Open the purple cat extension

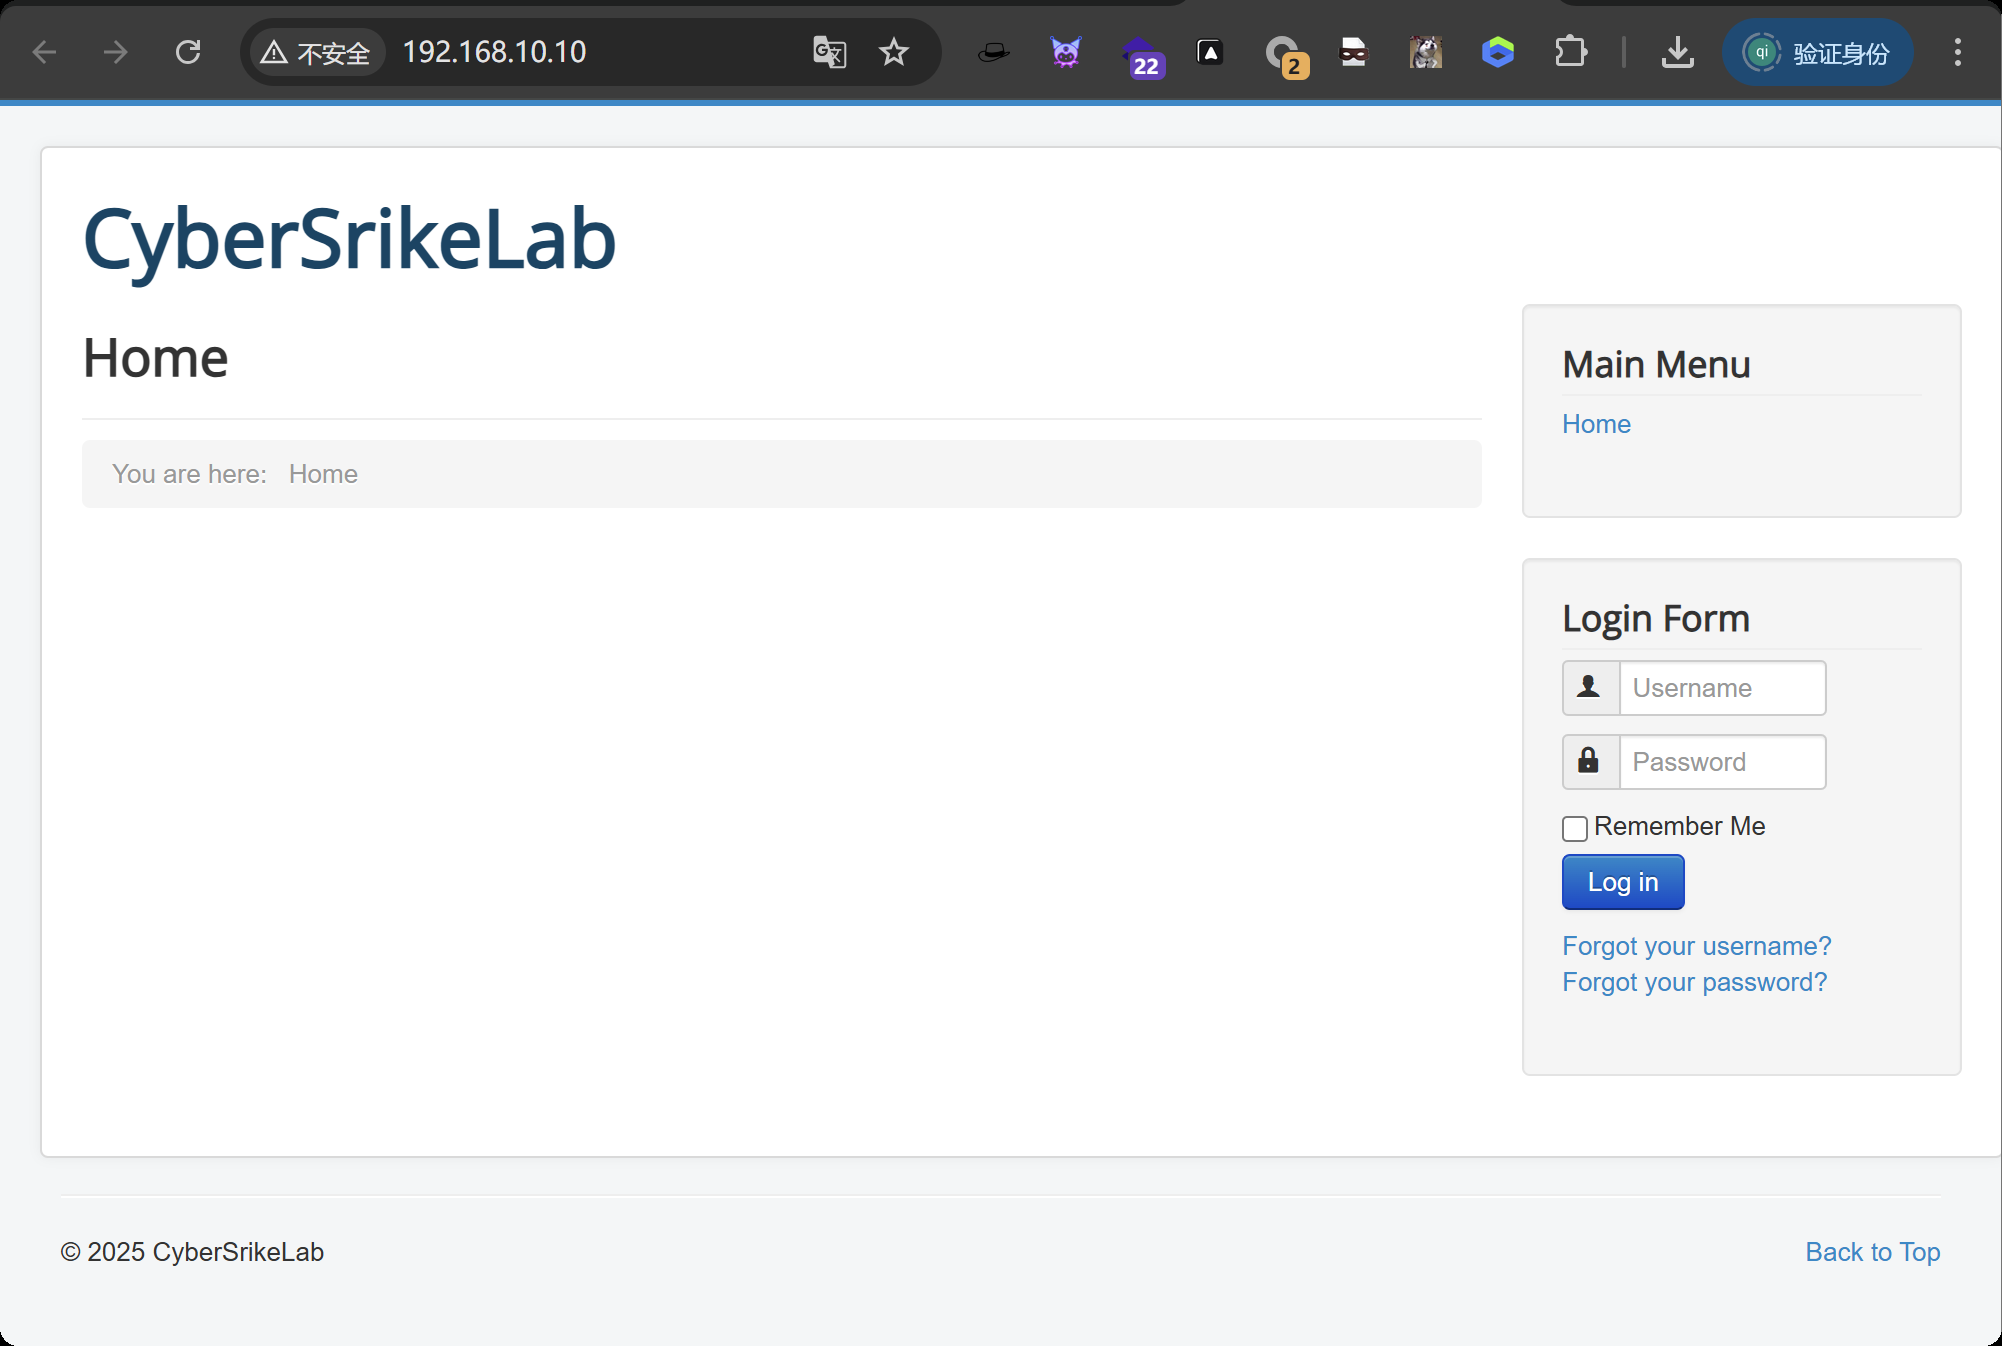[1065, 52]
